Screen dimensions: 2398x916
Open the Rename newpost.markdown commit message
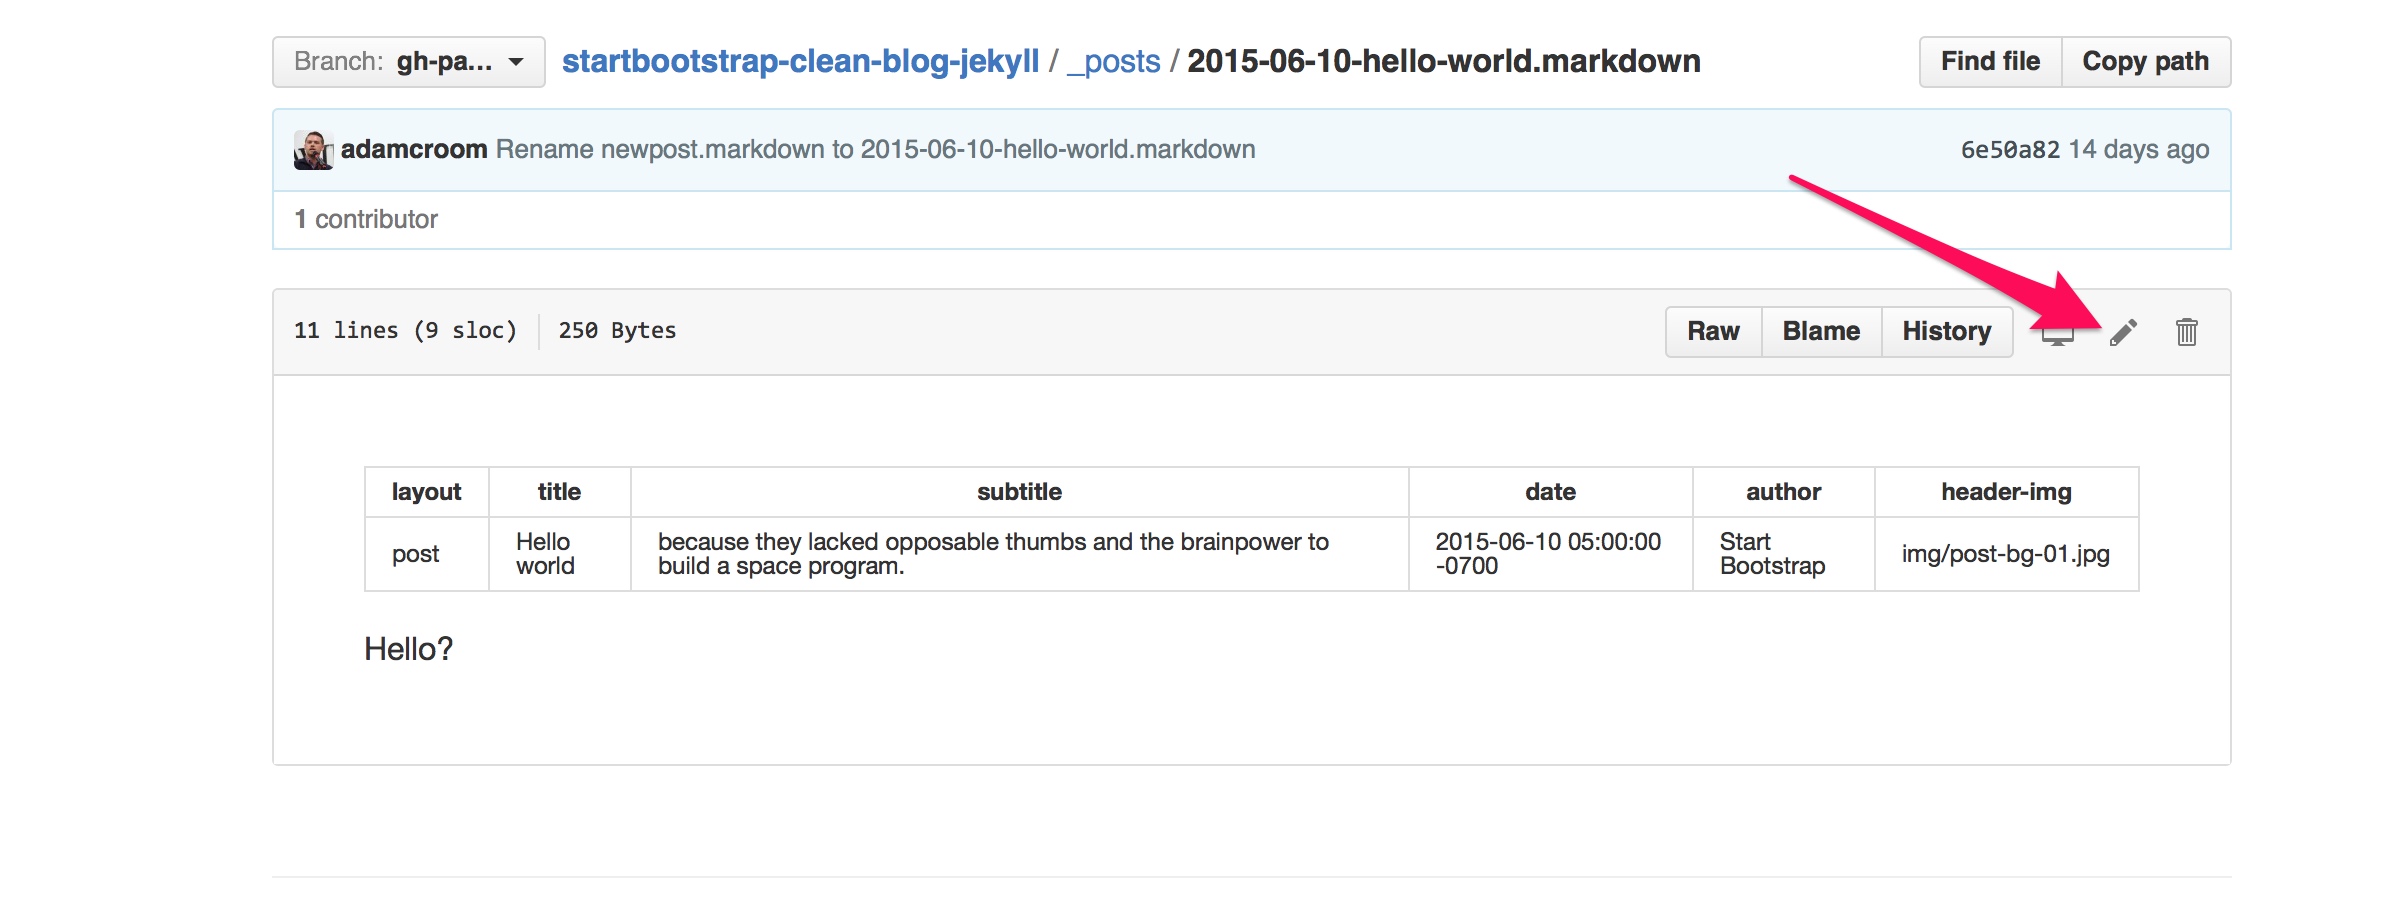pos(876,150)
